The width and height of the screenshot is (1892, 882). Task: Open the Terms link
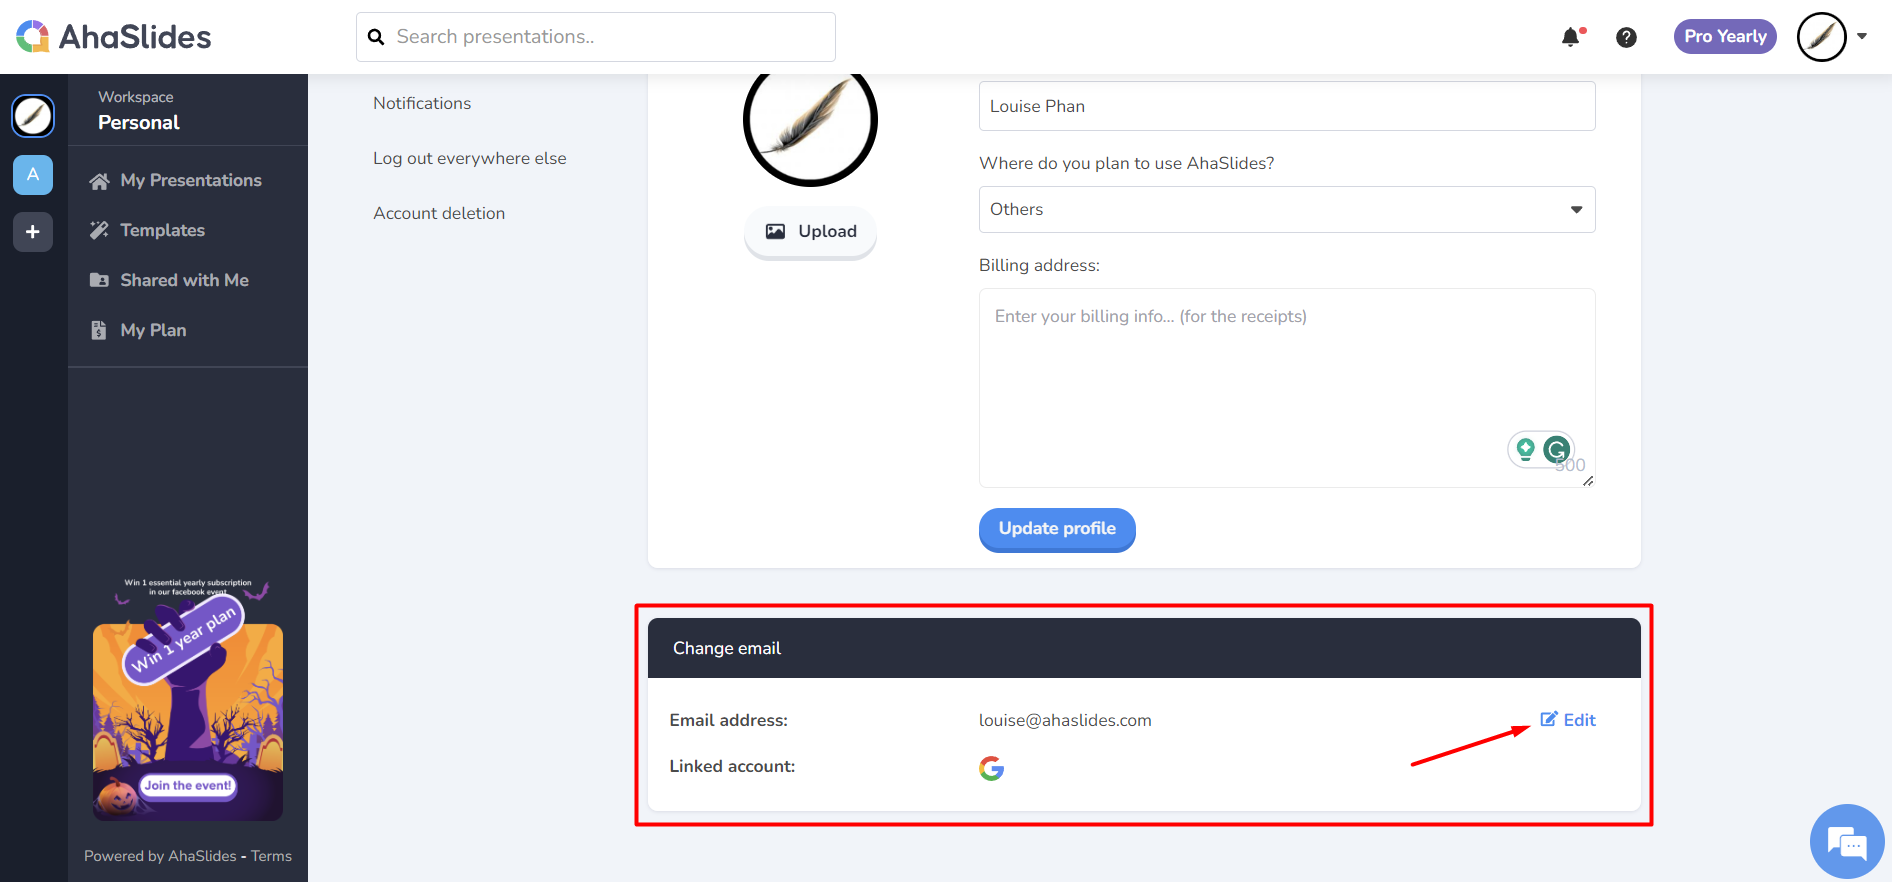271,856
